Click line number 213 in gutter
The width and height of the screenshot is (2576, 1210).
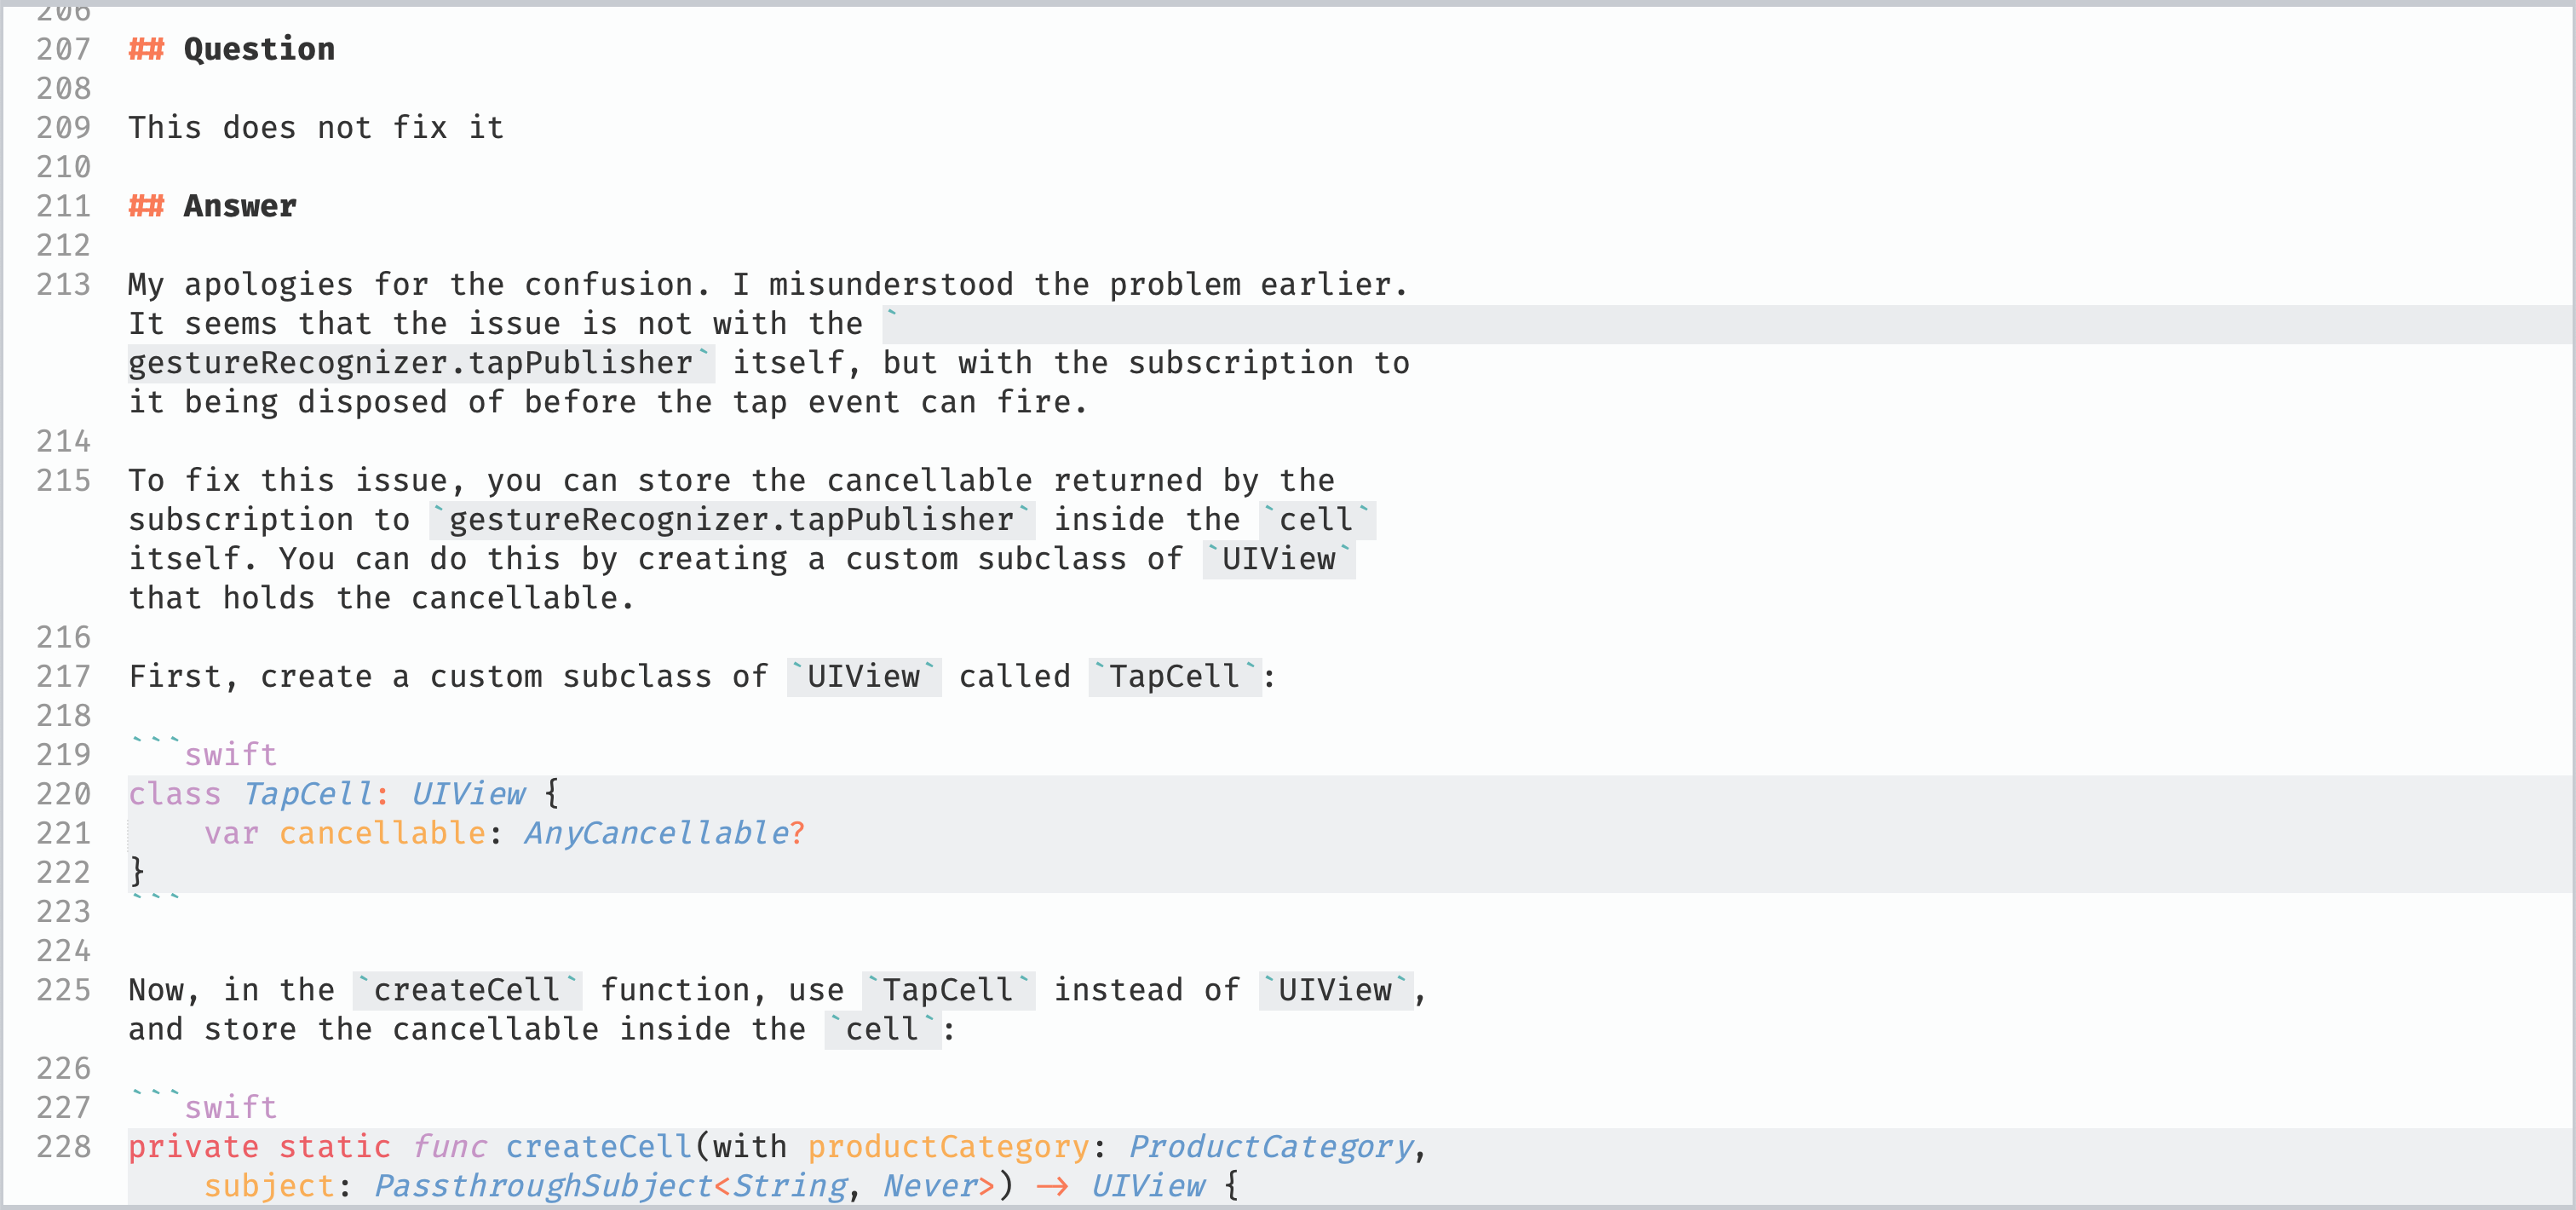(64, 285)
